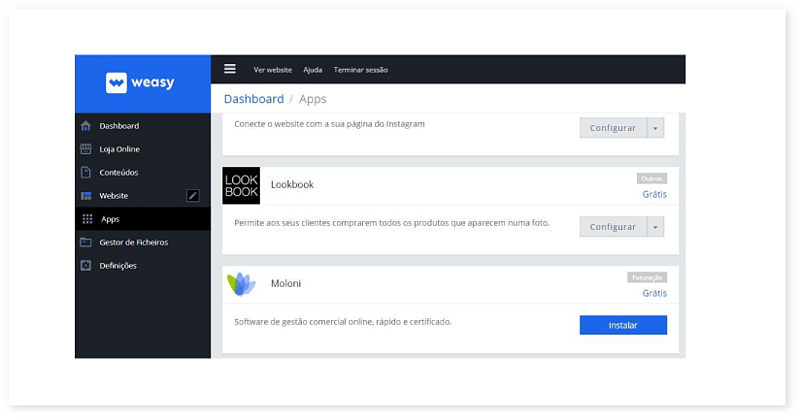Click Configurar for the Lookbook app

pos(613,227)
